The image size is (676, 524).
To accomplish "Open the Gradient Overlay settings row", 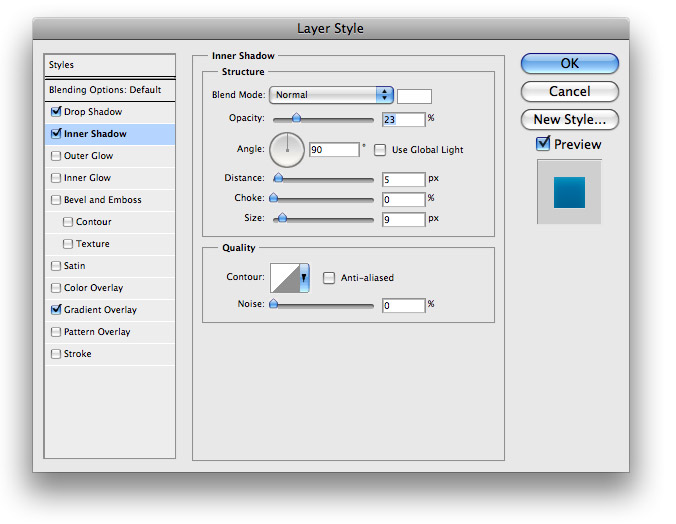I will pos(110,310).
